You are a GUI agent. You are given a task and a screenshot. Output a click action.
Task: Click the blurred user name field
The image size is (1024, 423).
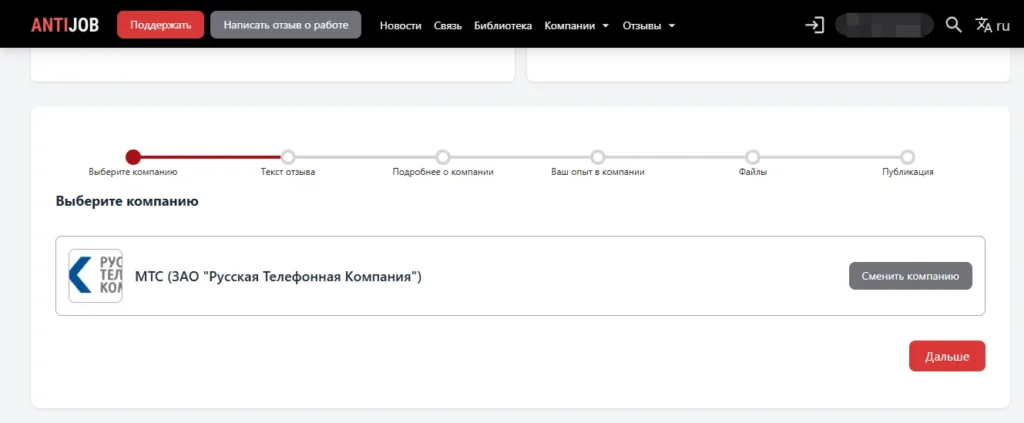click(x=884, y=25)
